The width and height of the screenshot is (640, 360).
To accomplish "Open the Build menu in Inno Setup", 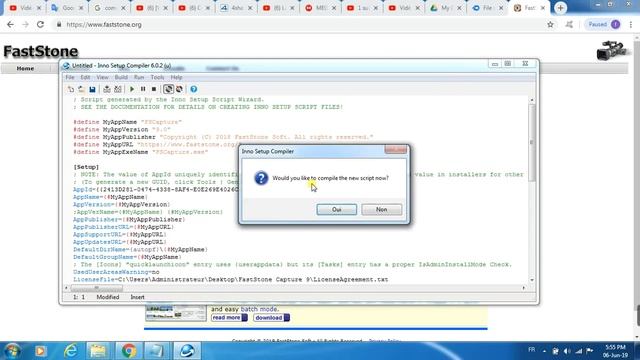I will 121,77.
